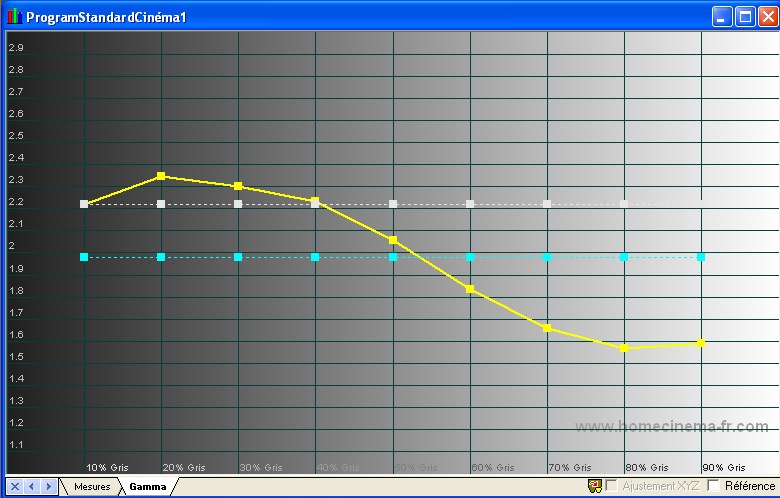Select the Gamma tab
Image resolution: width=780 pixels, height=498 pixels.
click(147, 486)
